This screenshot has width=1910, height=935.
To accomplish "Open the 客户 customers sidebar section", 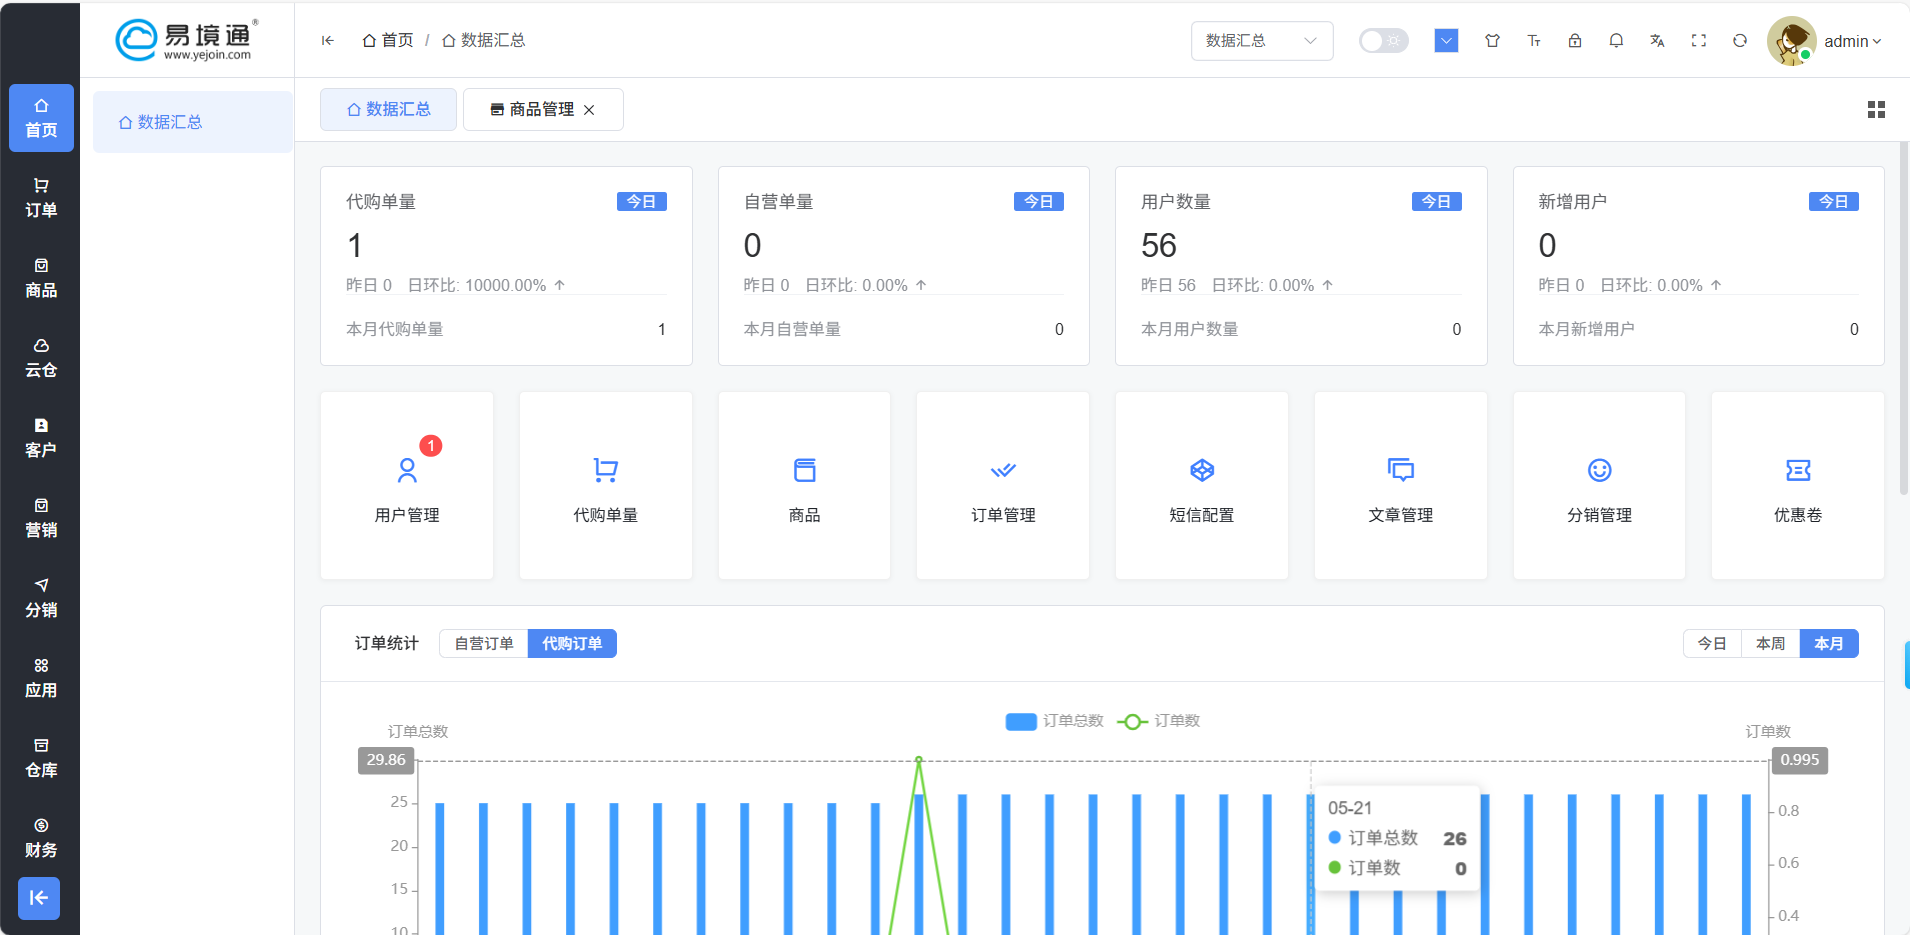I will [41, 438].
